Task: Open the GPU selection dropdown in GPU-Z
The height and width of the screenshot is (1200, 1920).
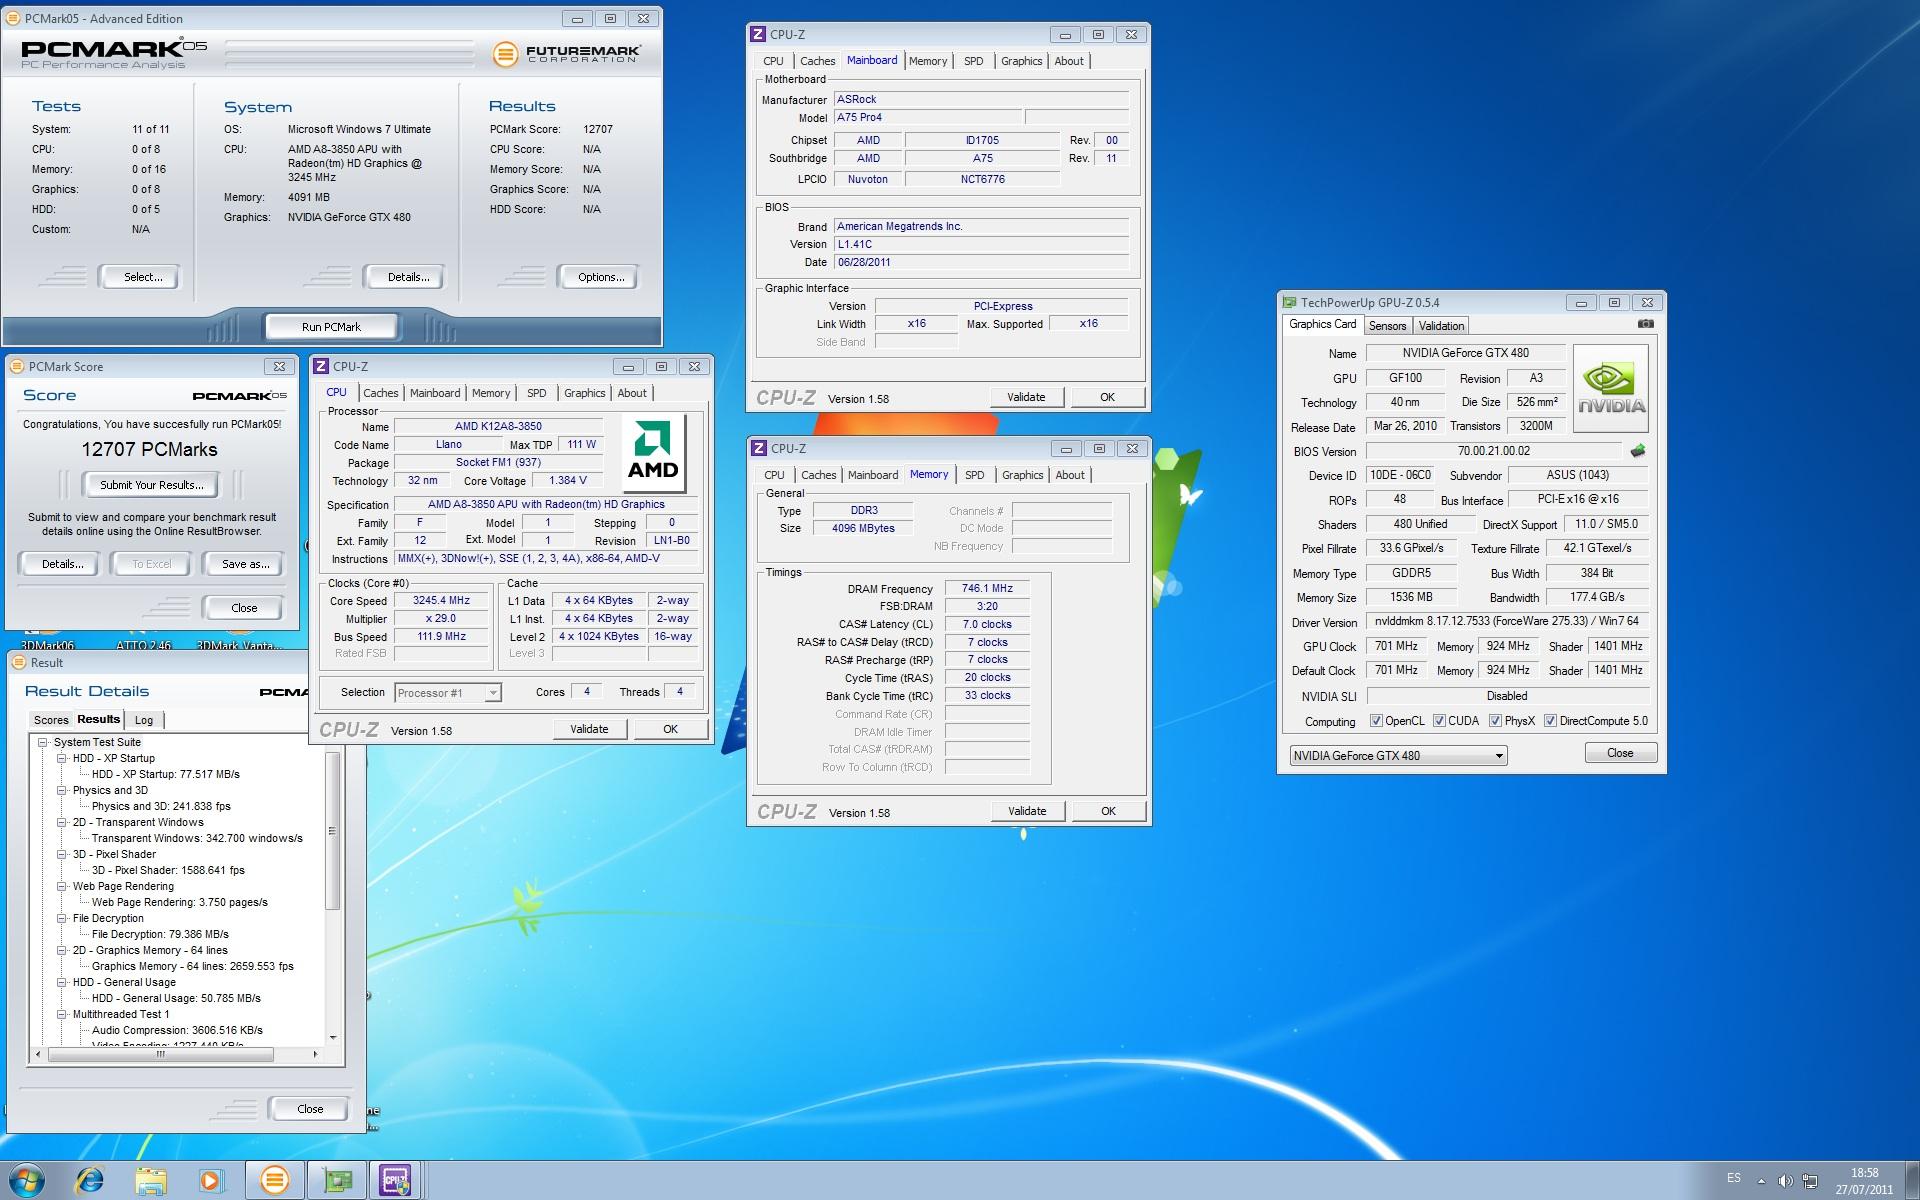Action: pos(1398,756)
